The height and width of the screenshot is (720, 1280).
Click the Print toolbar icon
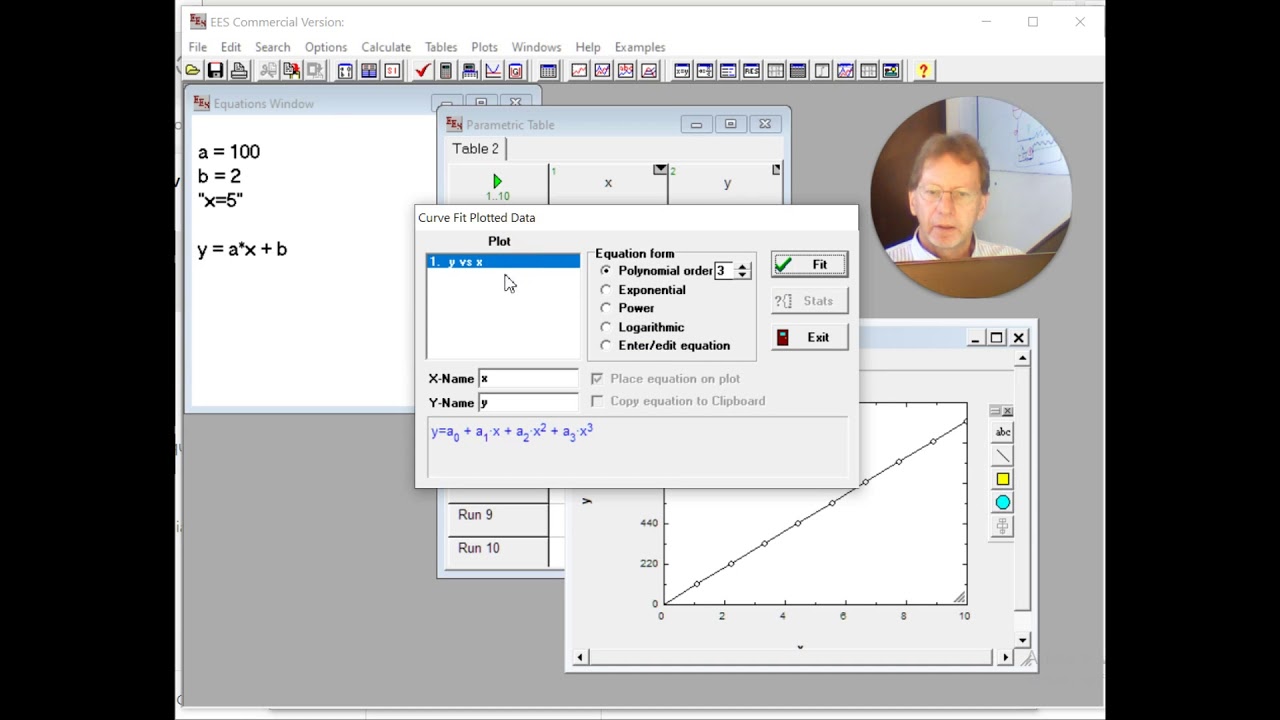[239, 71]
